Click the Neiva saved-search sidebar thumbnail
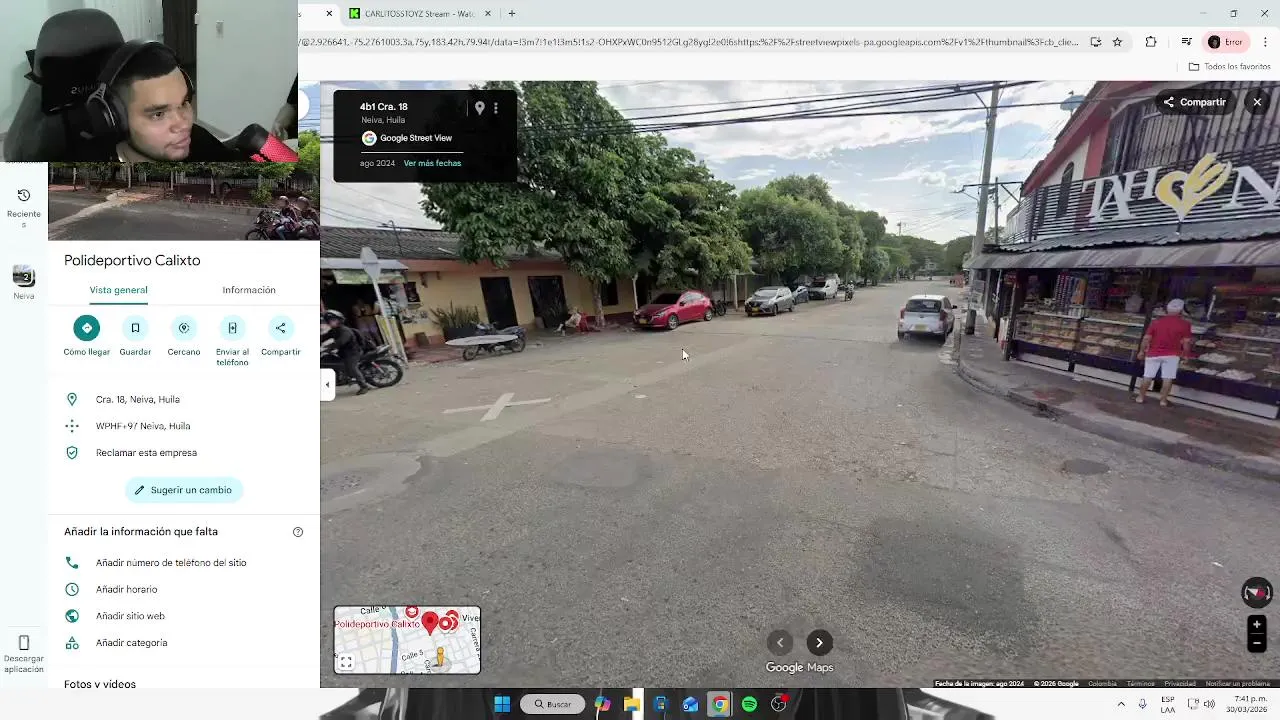 (23, 276)
